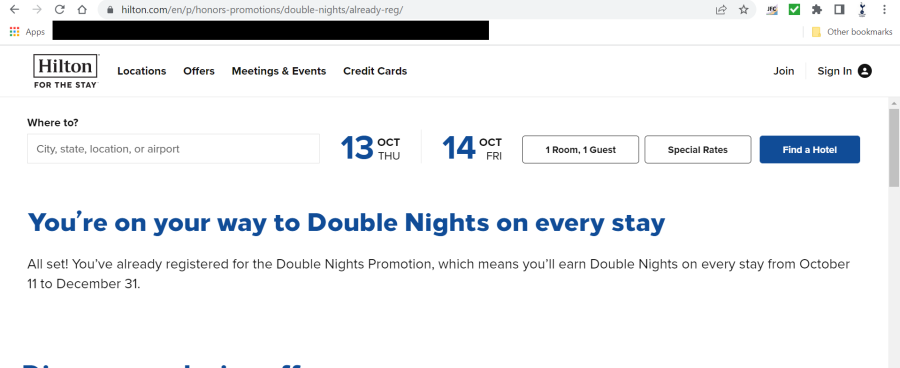Click the Find a Hotel button
This screenshot has height=368, width=900.
point(809,150)
